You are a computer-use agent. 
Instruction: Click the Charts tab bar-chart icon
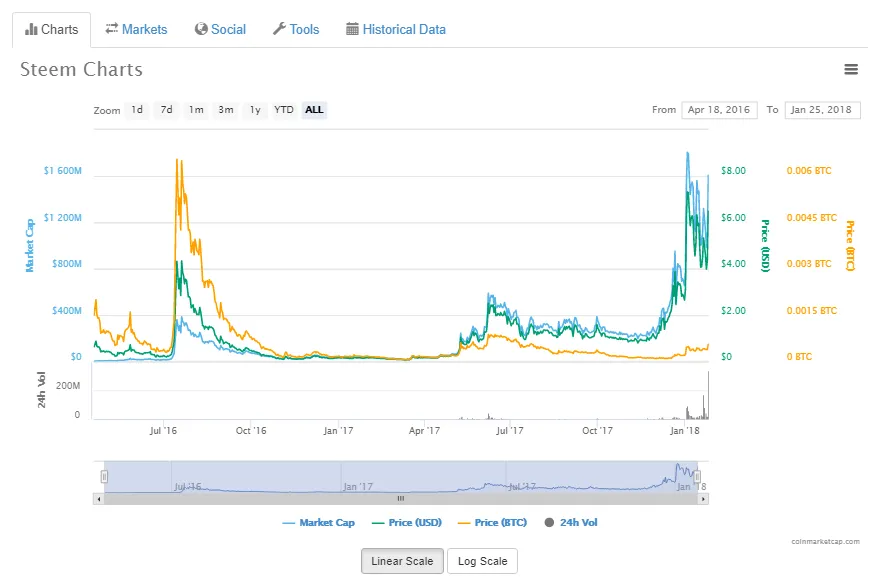coord(31,29)
